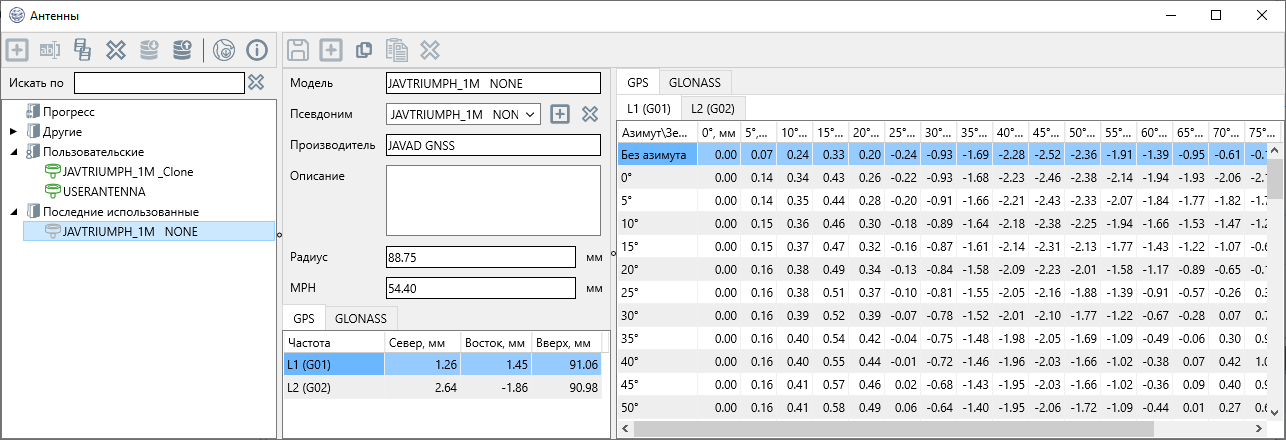This screenshot has height=440, width=1286.
Task: Click the add new antenna icon in left toolbar
Action: pos(17,49)
